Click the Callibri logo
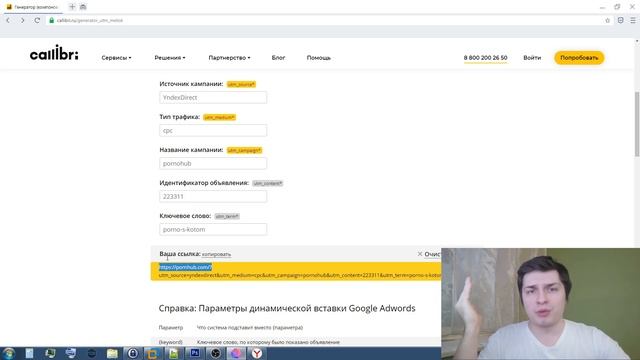640x360 pixels. click(x=54, y=53)
